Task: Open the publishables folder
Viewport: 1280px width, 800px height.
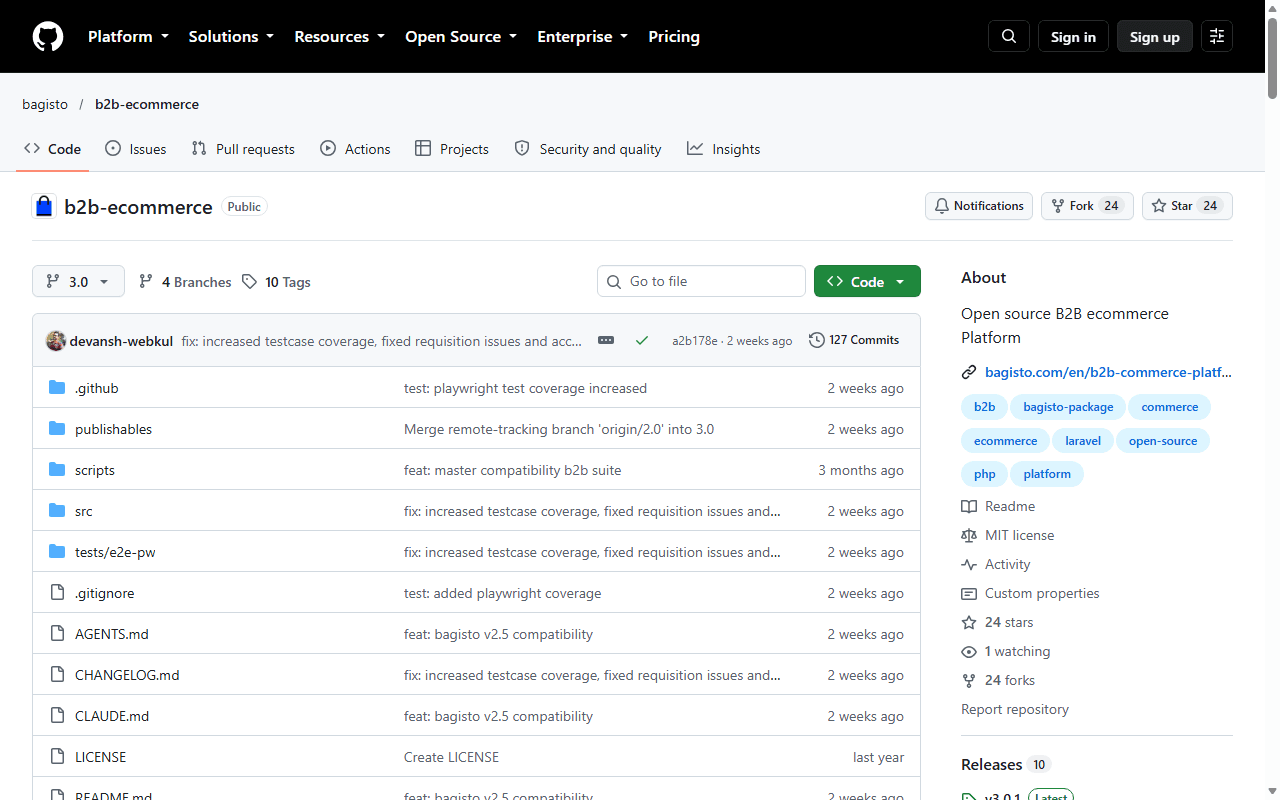Action: [x=113, y=429]
